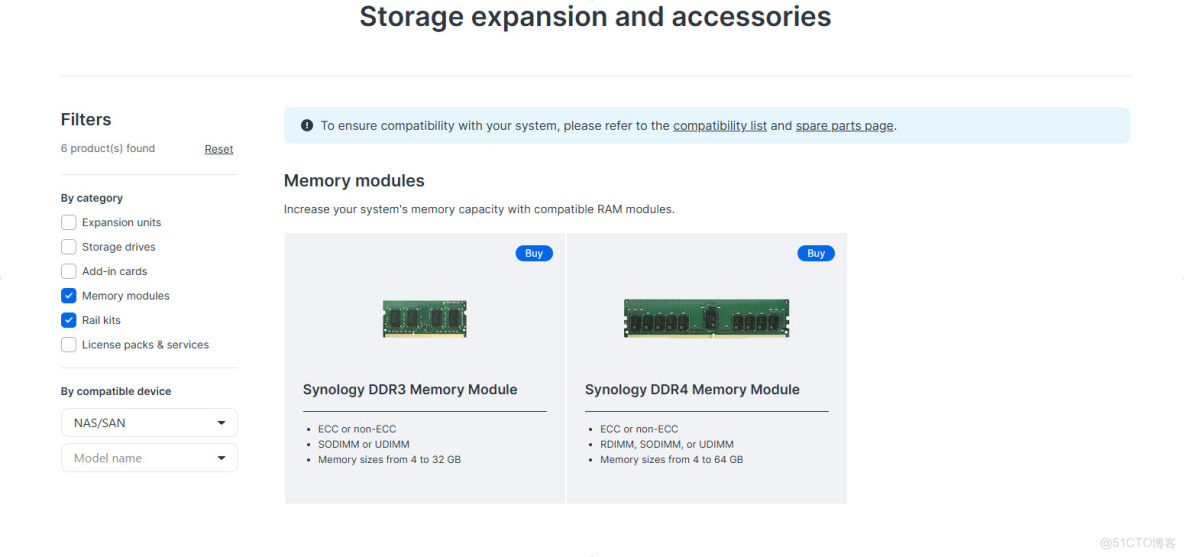Open Synology DDR4 Memory Module title

[x=692, y=390]
